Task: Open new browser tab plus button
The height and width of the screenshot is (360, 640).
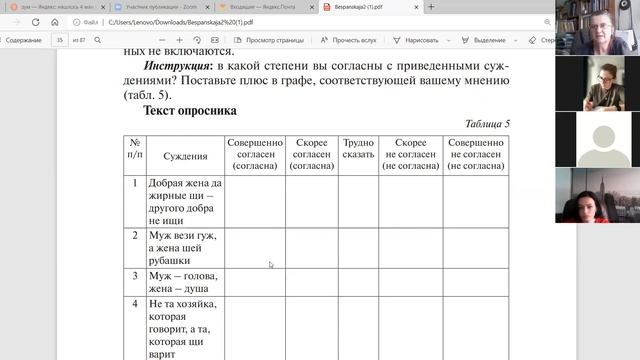Action: (431, 7)
